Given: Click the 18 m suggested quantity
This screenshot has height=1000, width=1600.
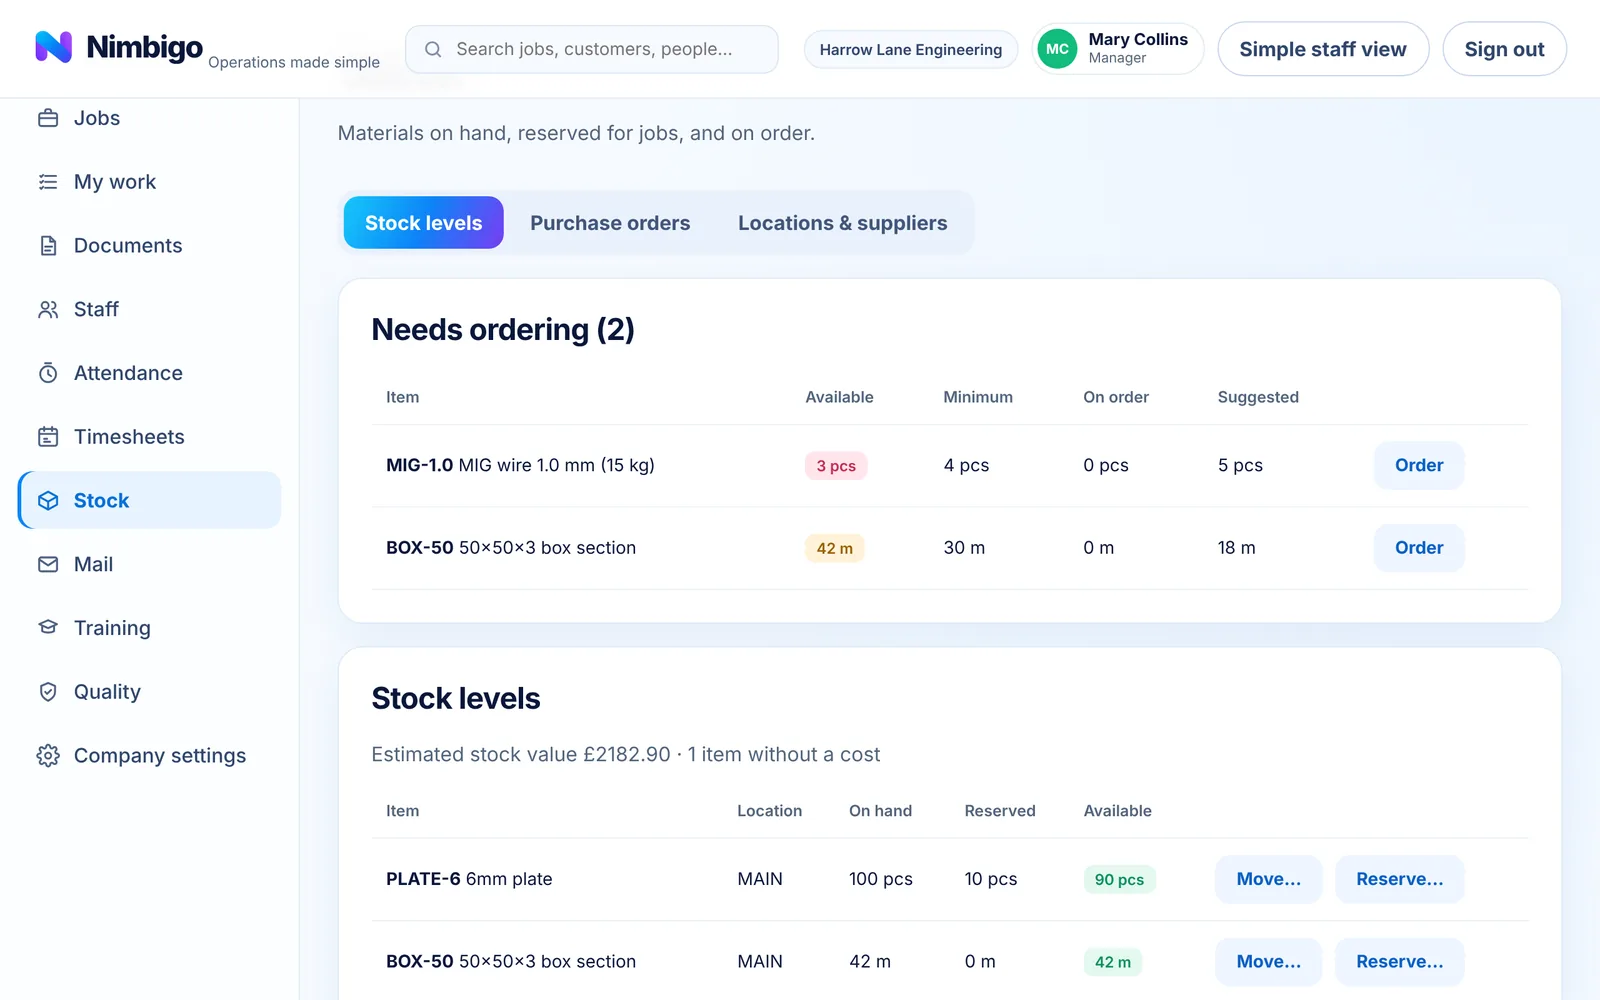Looking at the screenshot, I should click(1237, 548).
